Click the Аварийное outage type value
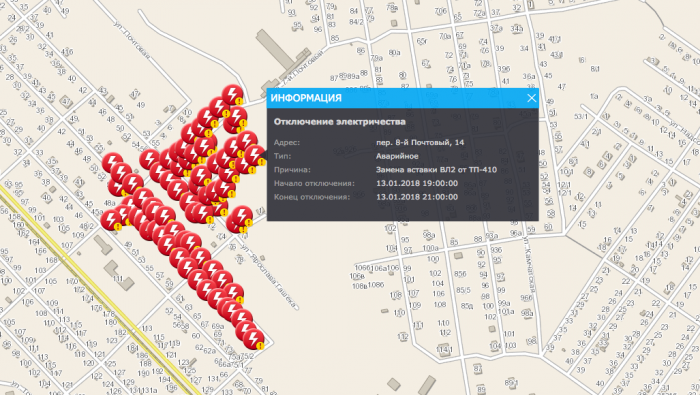This screenshot has width=700, height=395. pyautogui.click(x=397, y=156)
